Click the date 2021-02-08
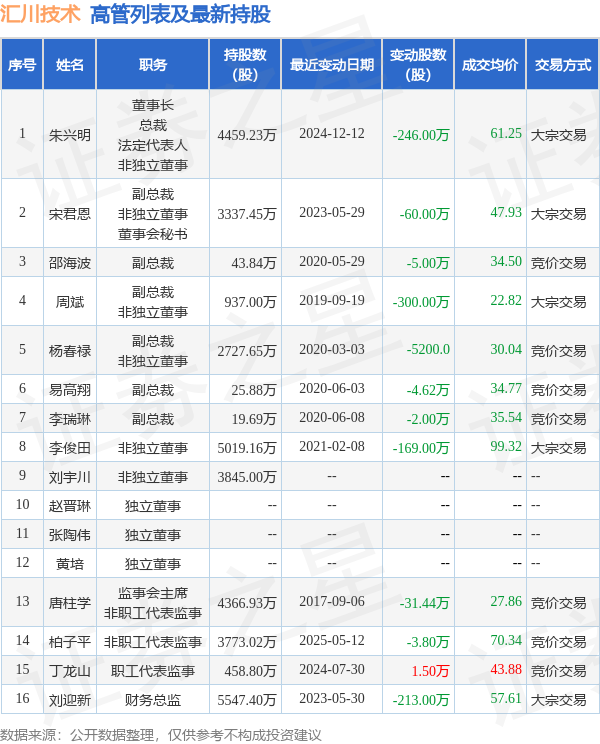This screenshot has height=744, width=600. pyautogui.click(x=332, y=446)
